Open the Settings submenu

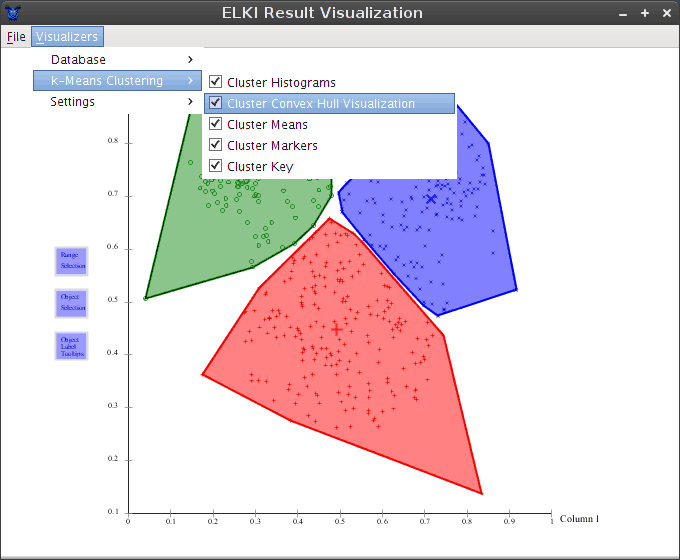[118, 102]
